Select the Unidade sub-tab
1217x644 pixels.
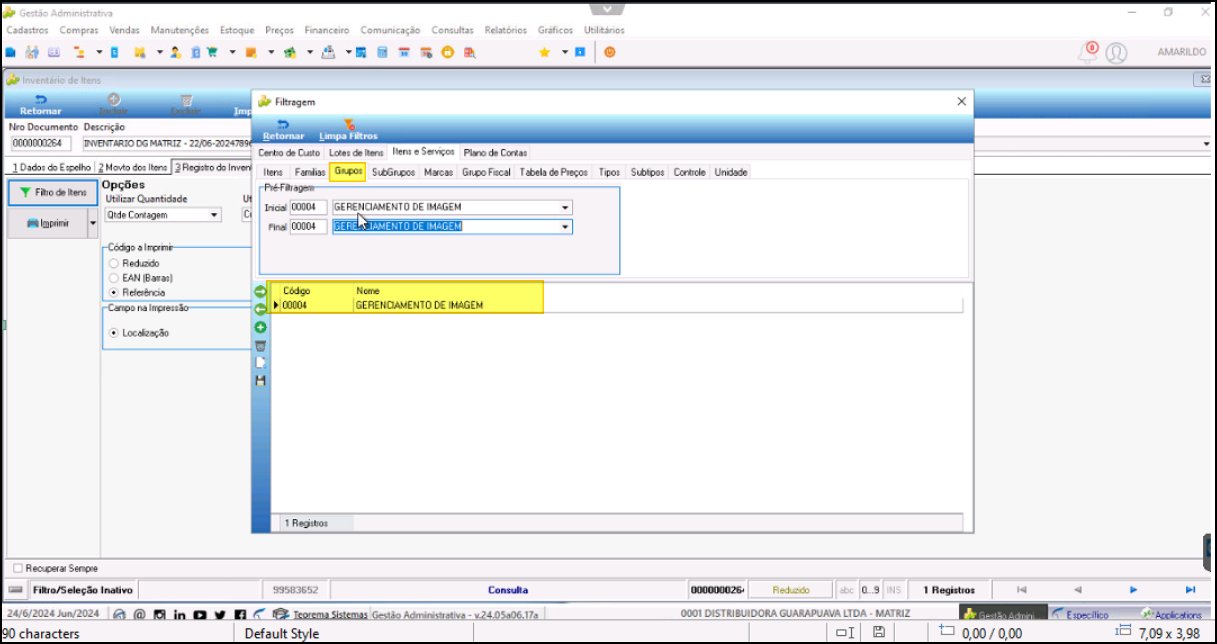click(x=730, y=172)
